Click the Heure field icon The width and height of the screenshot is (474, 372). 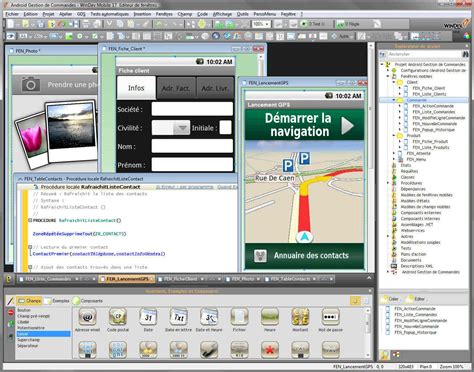(x=270, y=317)
